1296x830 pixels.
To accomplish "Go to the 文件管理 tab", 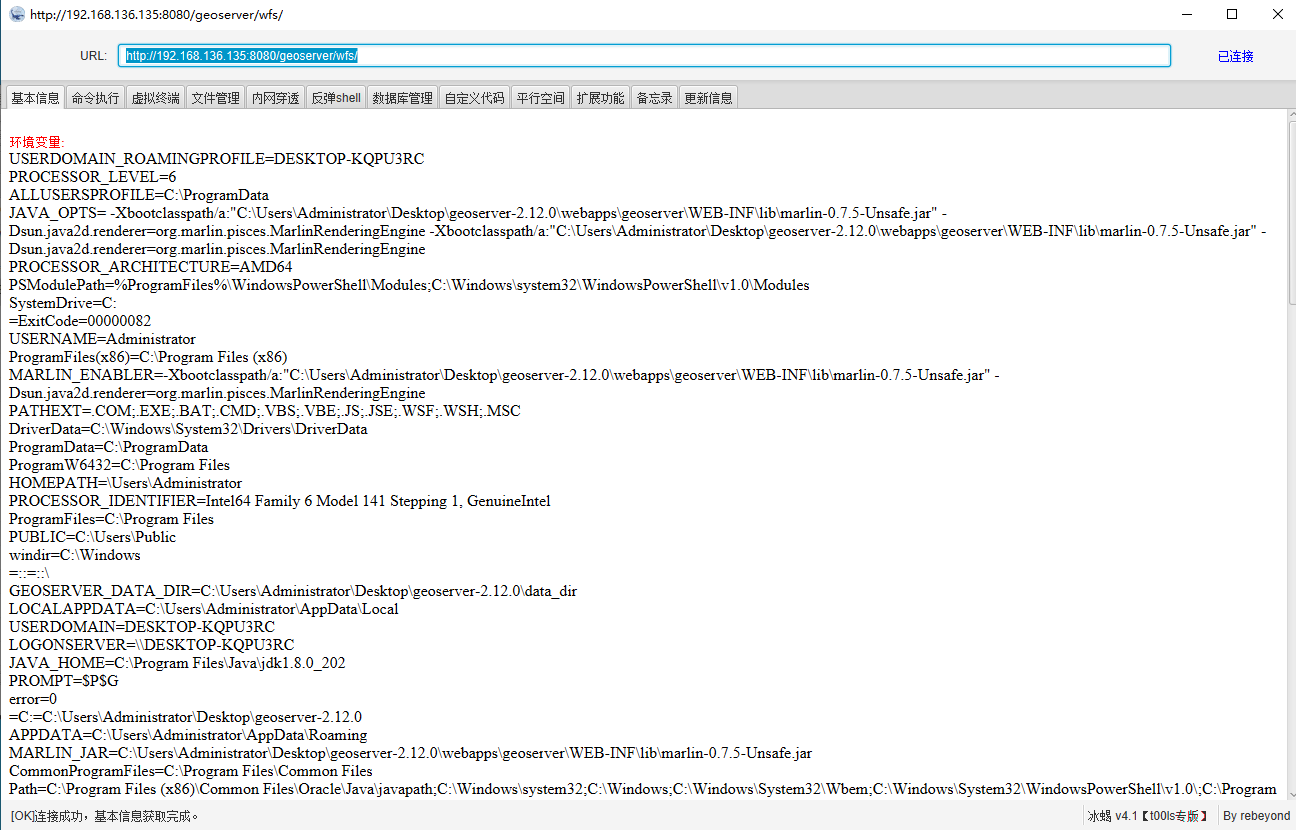I will [216, 98].
